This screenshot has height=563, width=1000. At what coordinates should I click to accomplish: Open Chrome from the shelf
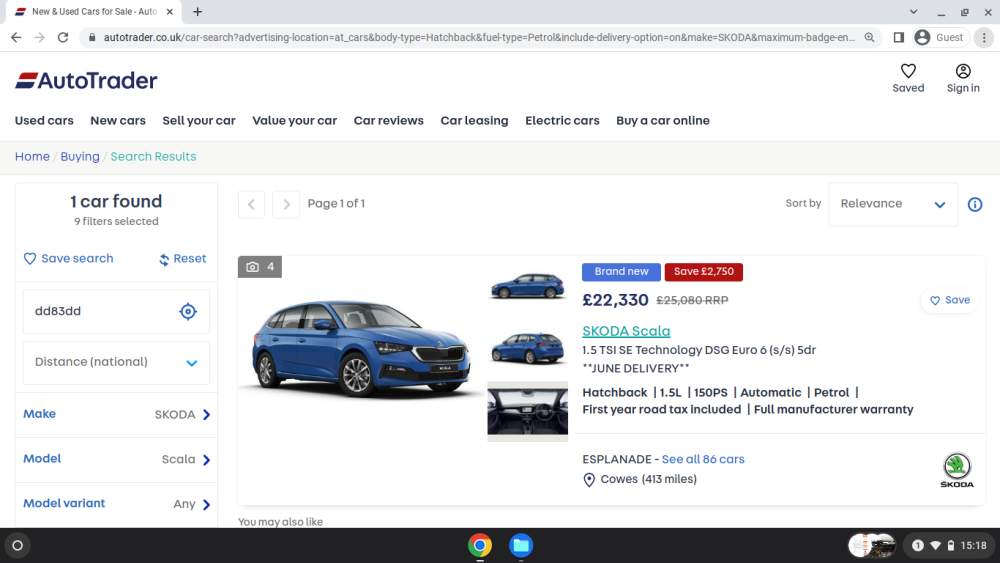480,545
